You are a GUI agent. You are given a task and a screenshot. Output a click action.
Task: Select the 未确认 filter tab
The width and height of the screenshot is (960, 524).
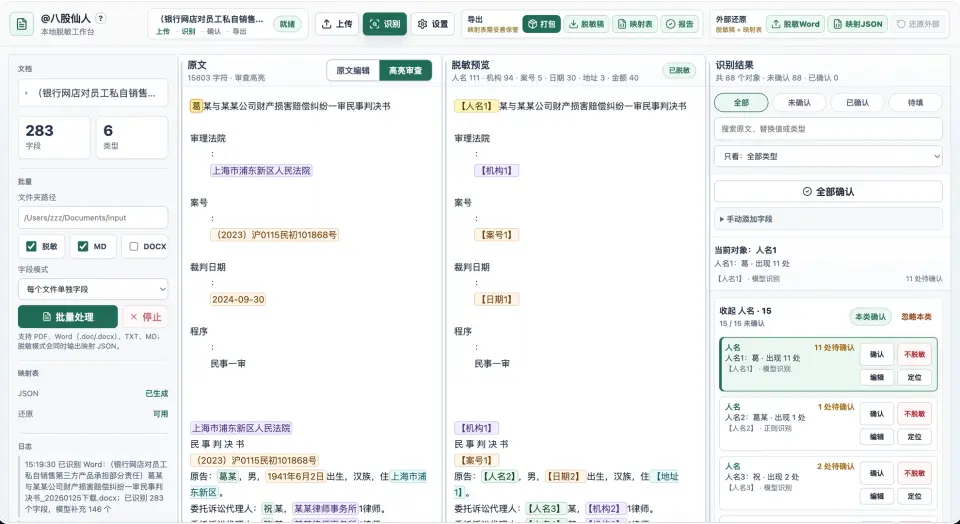tap(799, 102)
